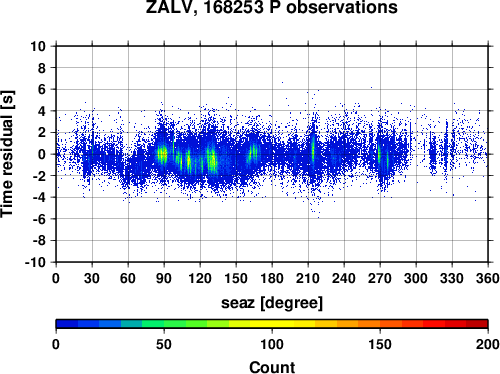Click the x-axis tick label 270

tap(380, 278)
